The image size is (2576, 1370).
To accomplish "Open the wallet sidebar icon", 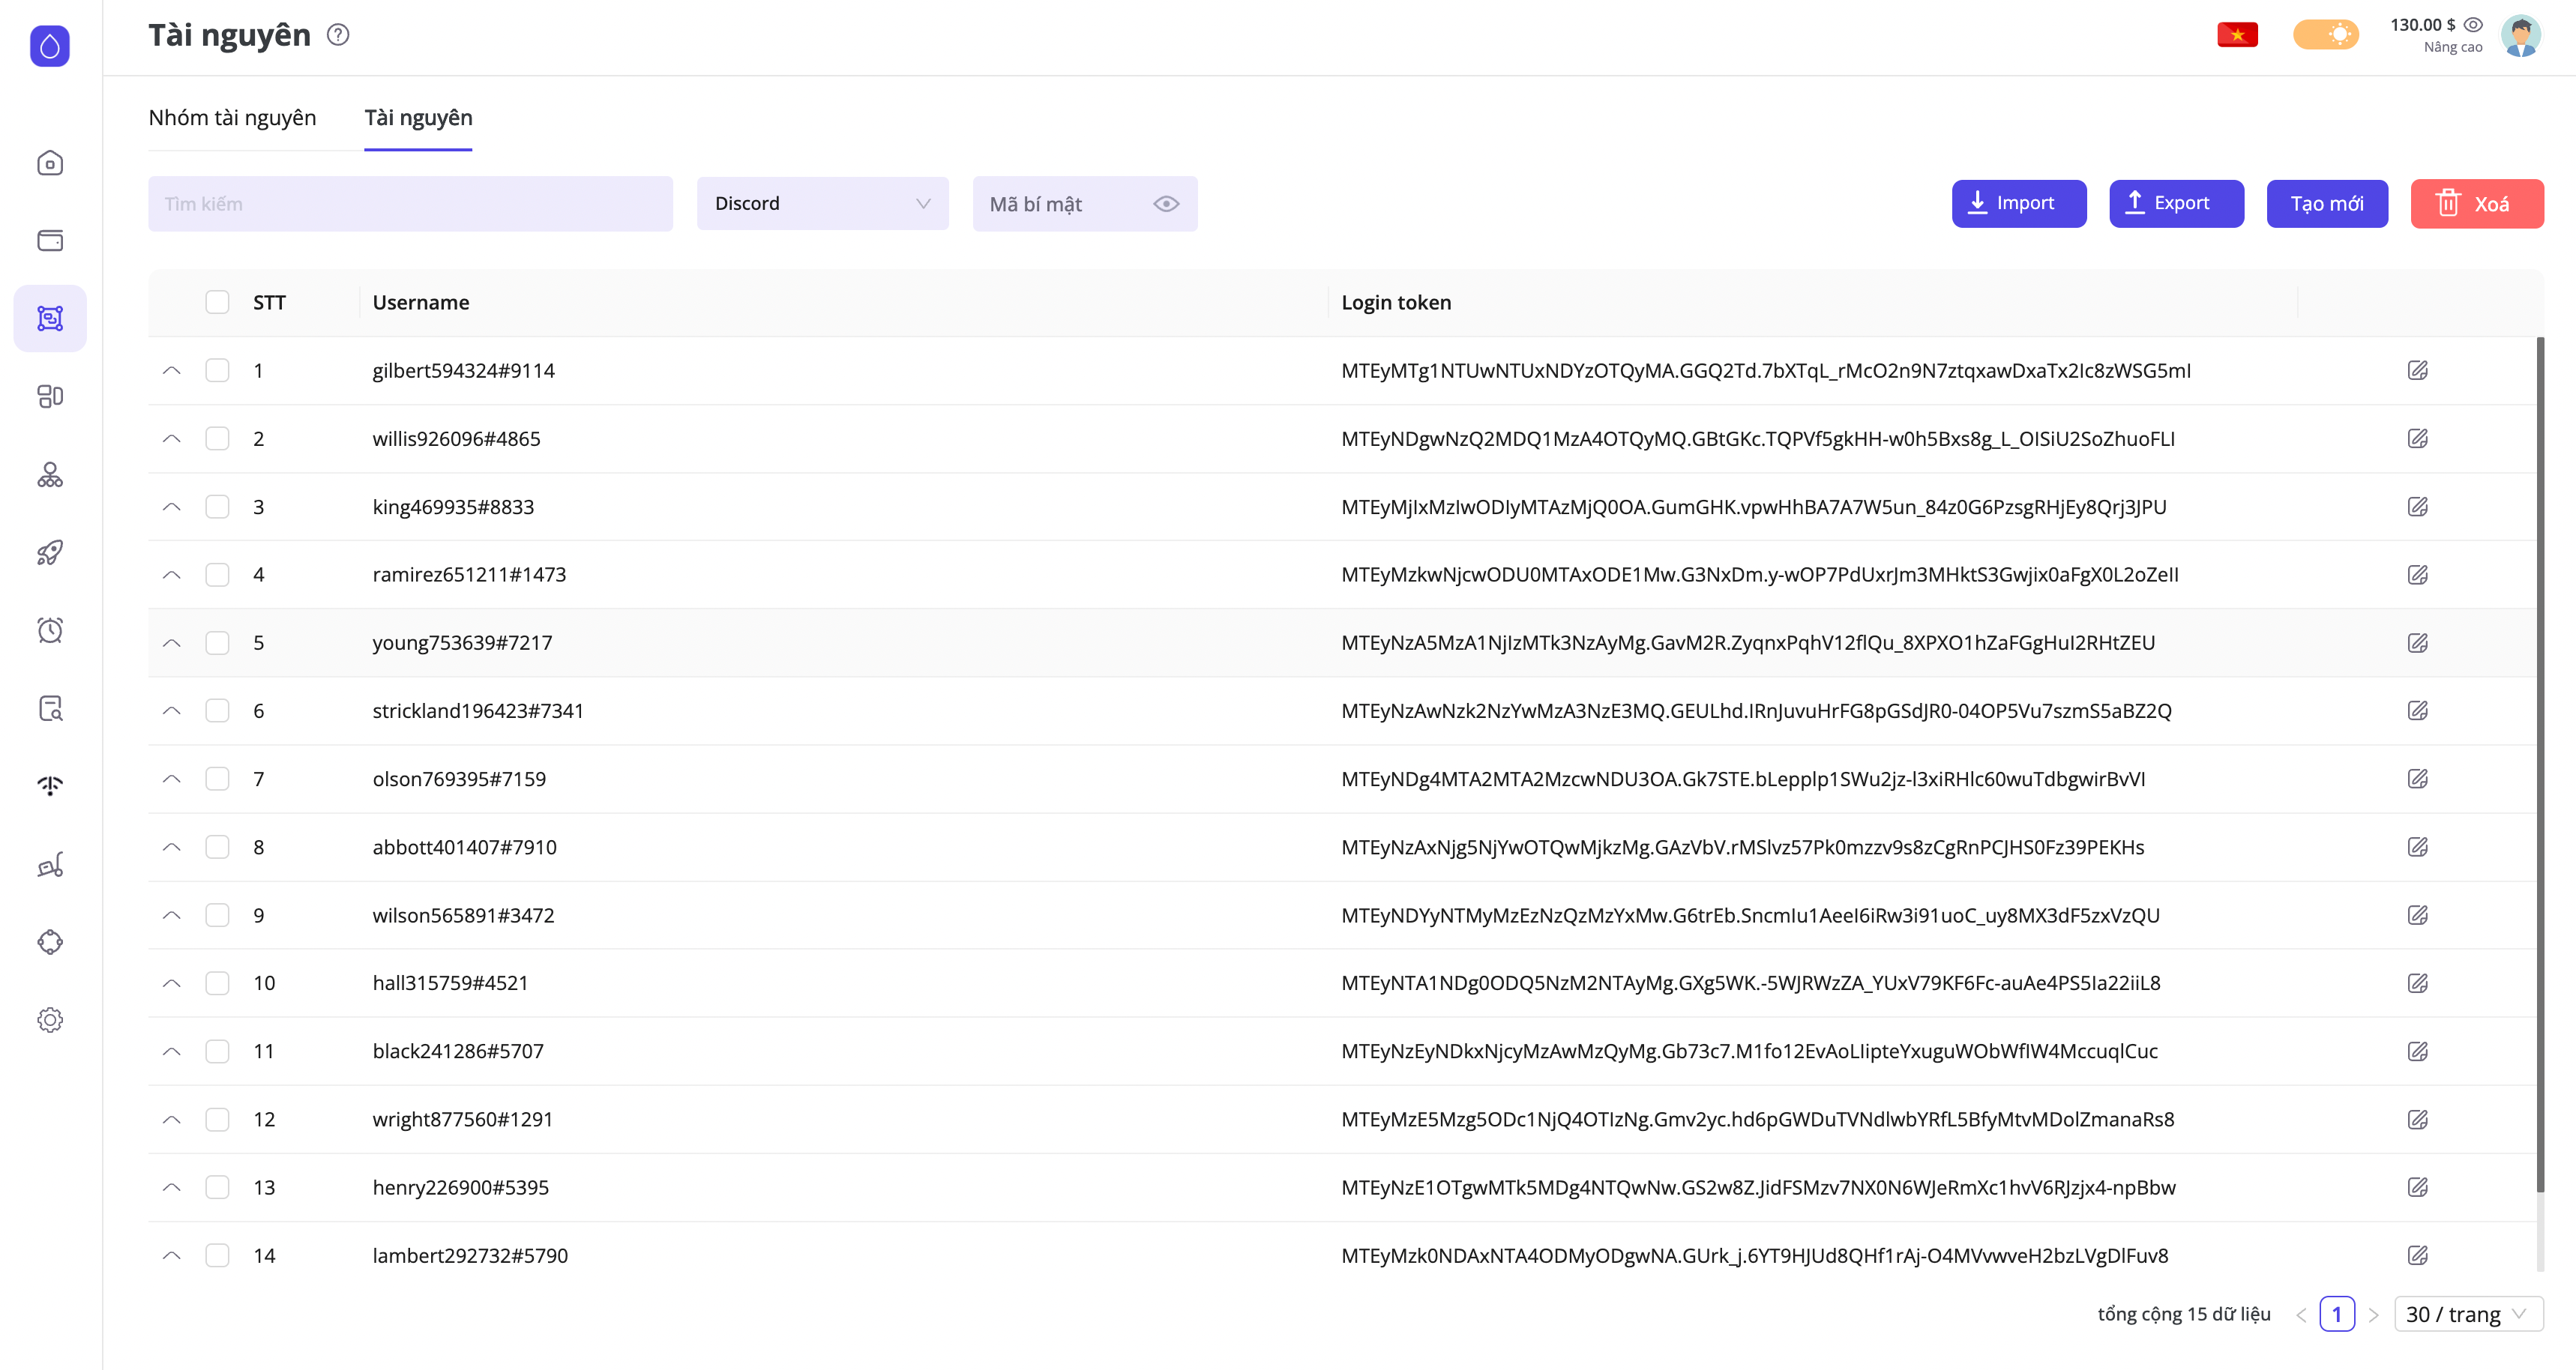I will [x=50, y=241].
